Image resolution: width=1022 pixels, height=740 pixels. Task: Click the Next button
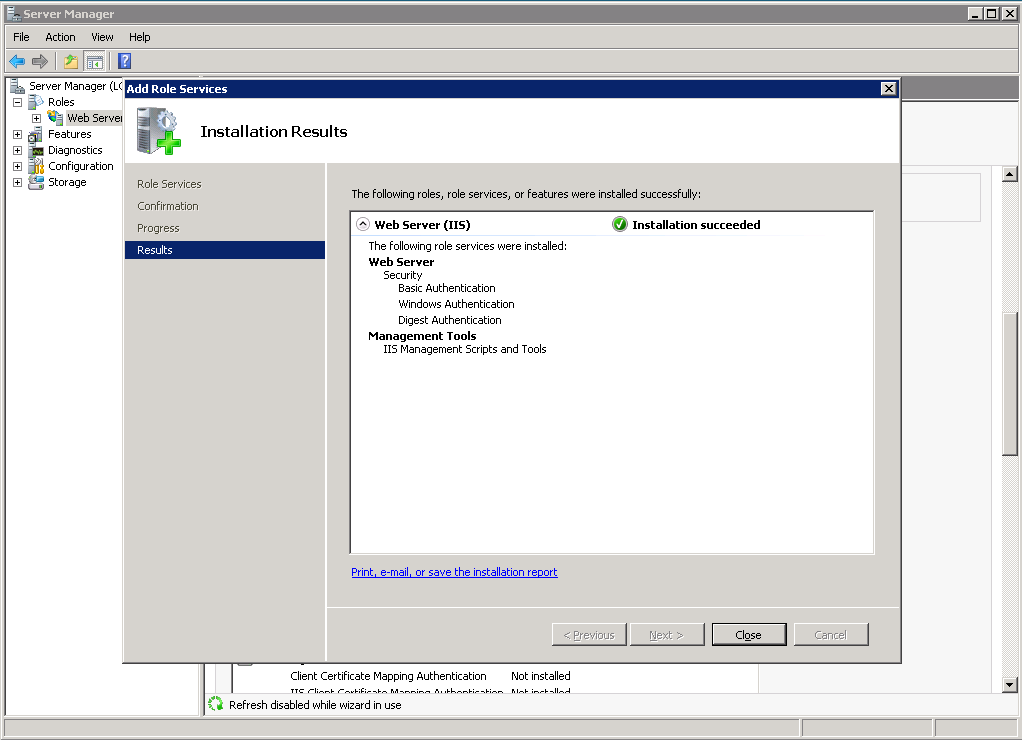[667, 634]
